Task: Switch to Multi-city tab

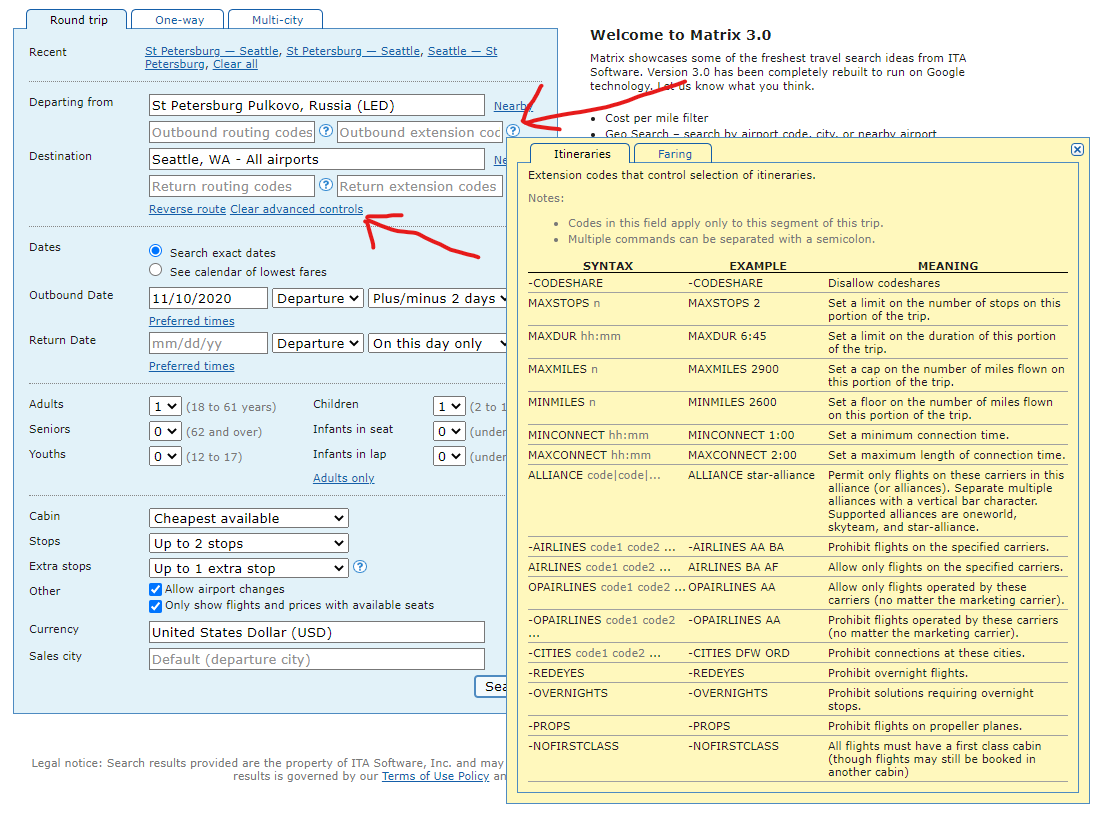Action: tap(277, 20)
